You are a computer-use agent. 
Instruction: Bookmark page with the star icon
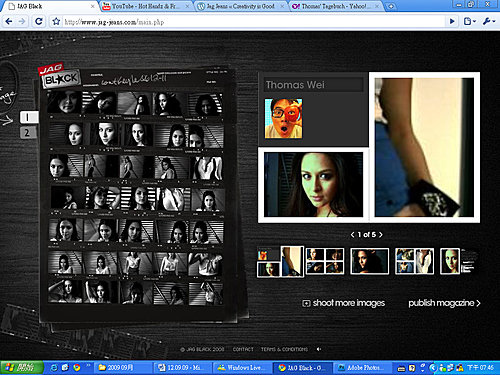point(56,22)
